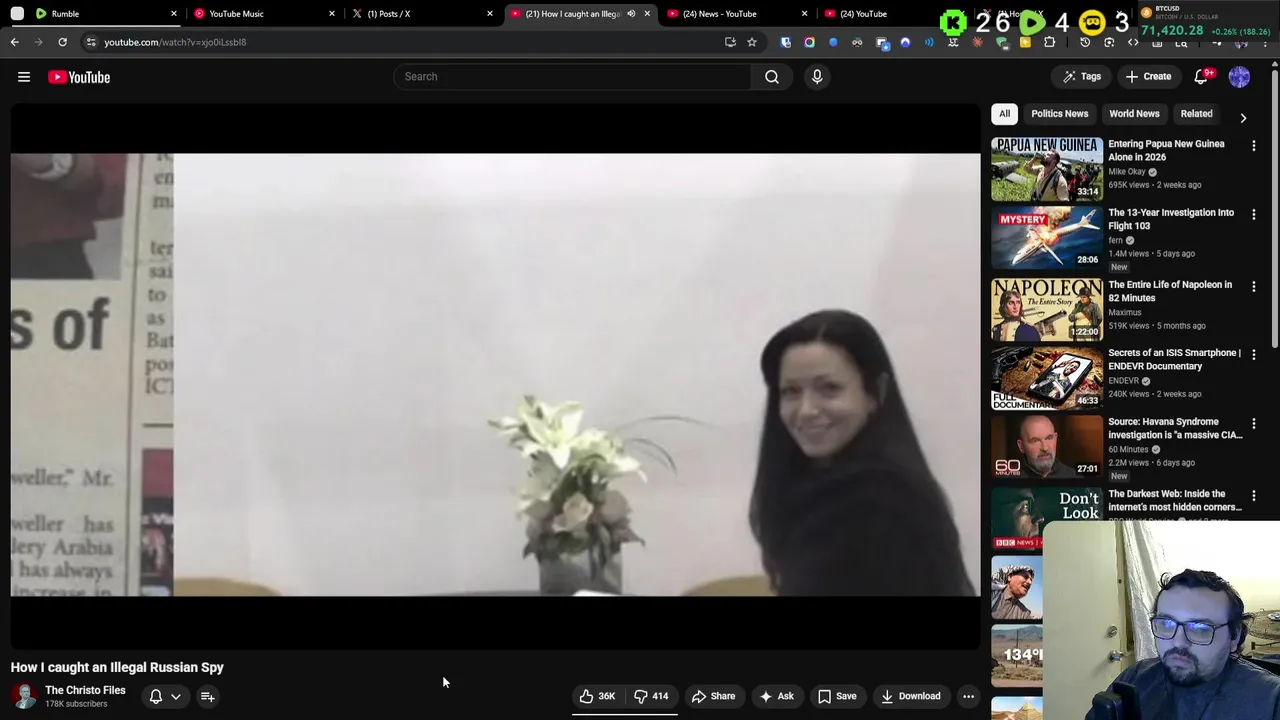Open options for Havana Syndrome video
The width and height of the screenshot is (1280, 720).
click(1254, 424)
